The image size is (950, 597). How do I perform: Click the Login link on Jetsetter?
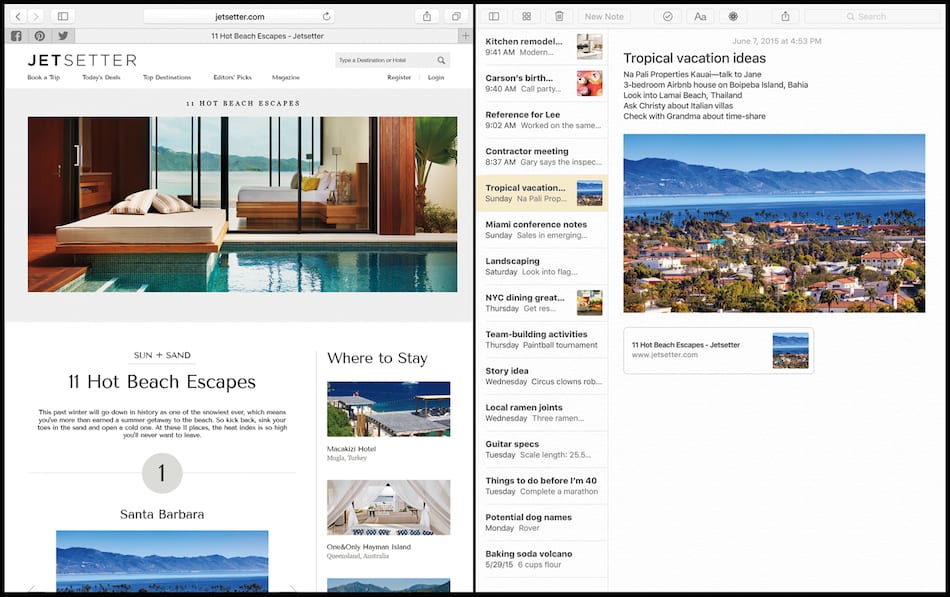[436, 77]
